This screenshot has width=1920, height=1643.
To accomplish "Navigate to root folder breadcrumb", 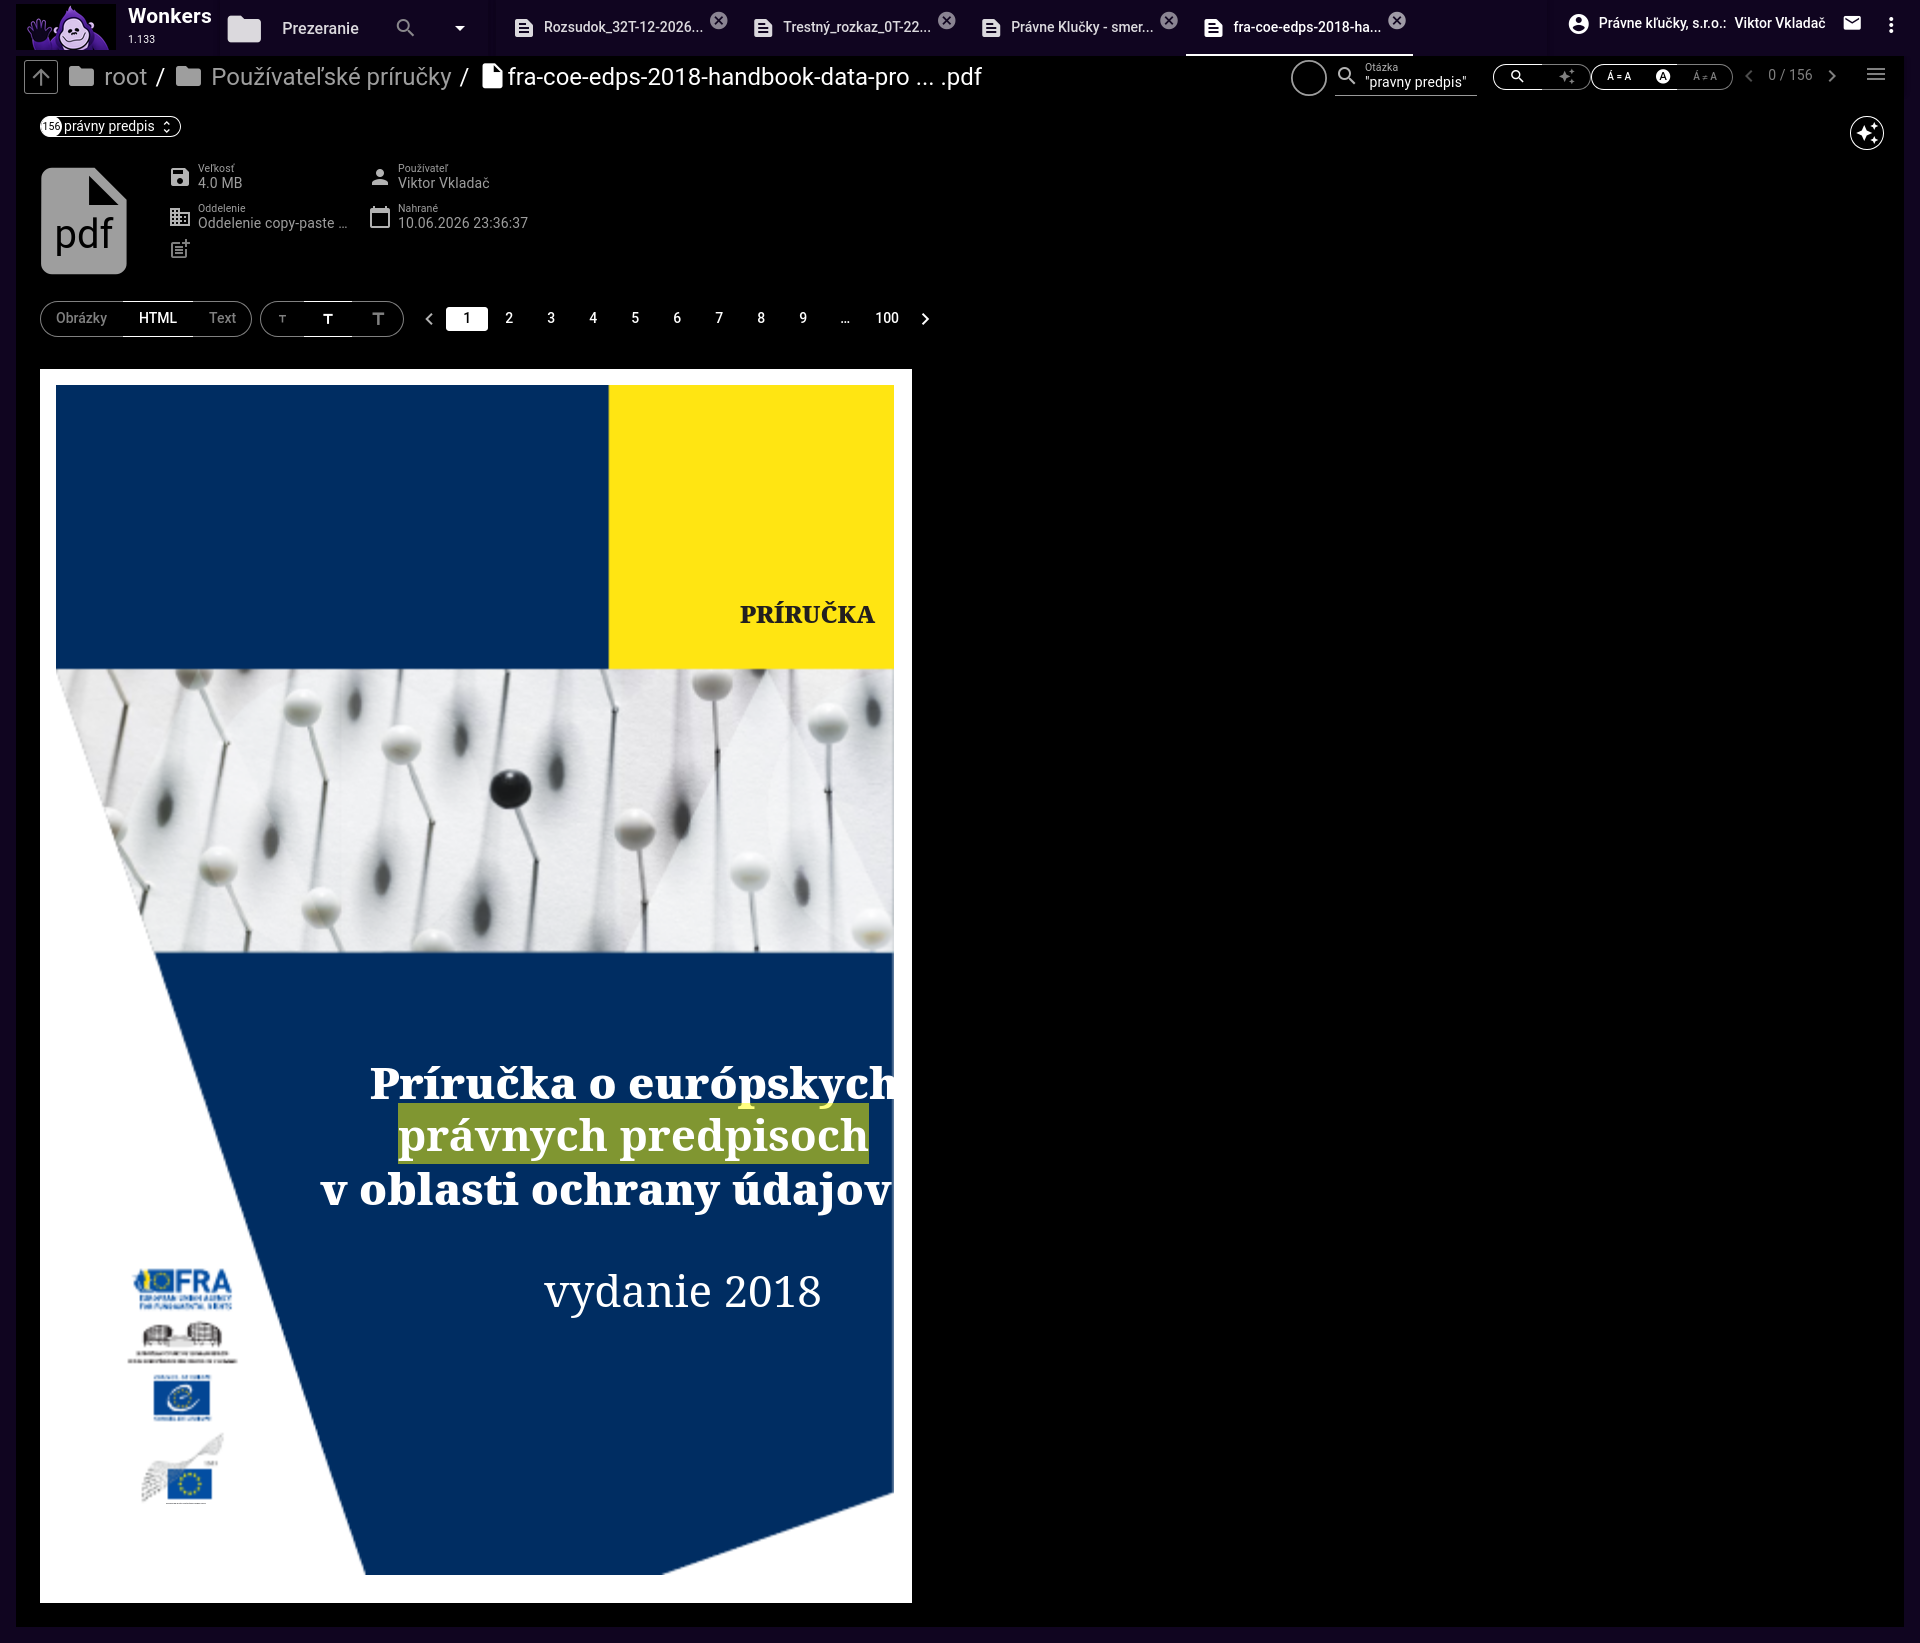I will pyautogui.click(x=108, y=77).
